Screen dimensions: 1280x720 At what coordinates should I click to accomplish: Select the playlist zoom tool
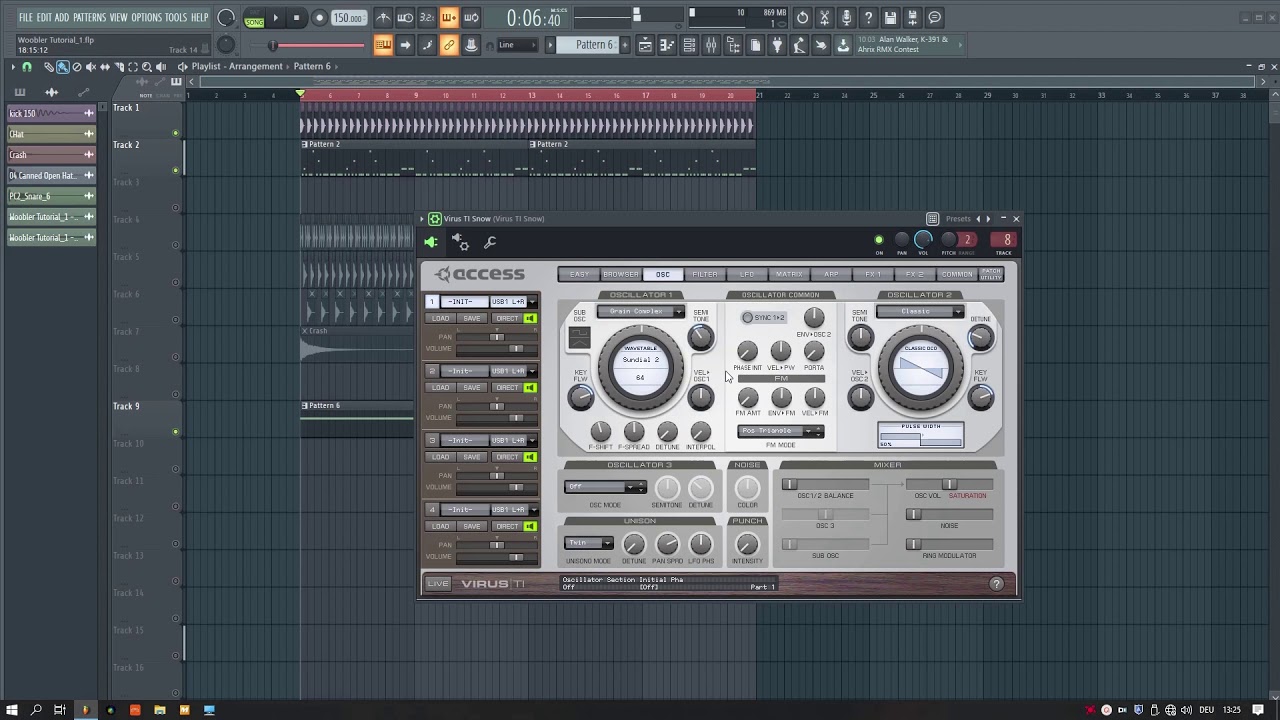[x=147, y=67]
